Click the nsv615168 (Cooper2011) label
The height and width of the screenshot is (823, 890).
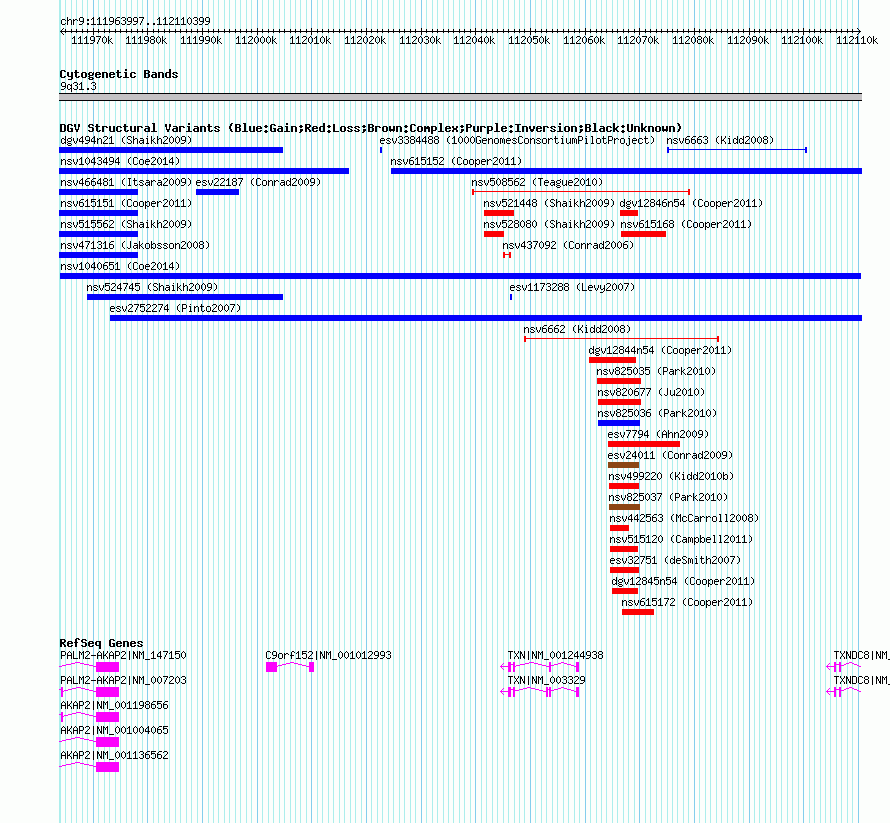686,224
